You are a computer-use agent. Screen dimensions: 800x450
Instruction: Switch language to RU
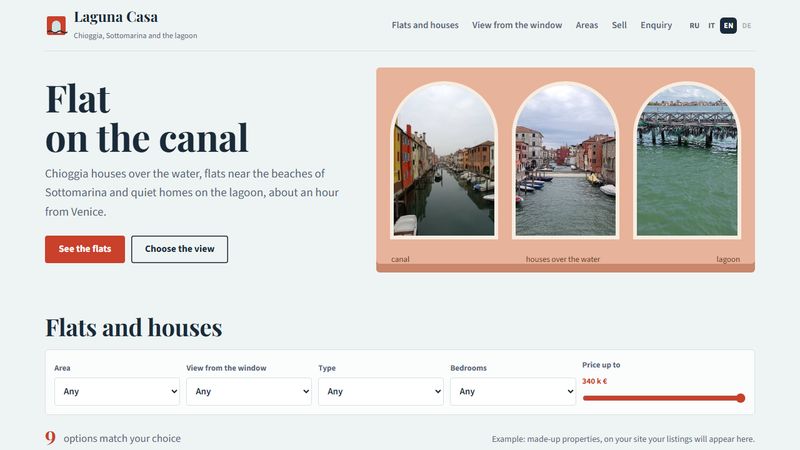694,26
